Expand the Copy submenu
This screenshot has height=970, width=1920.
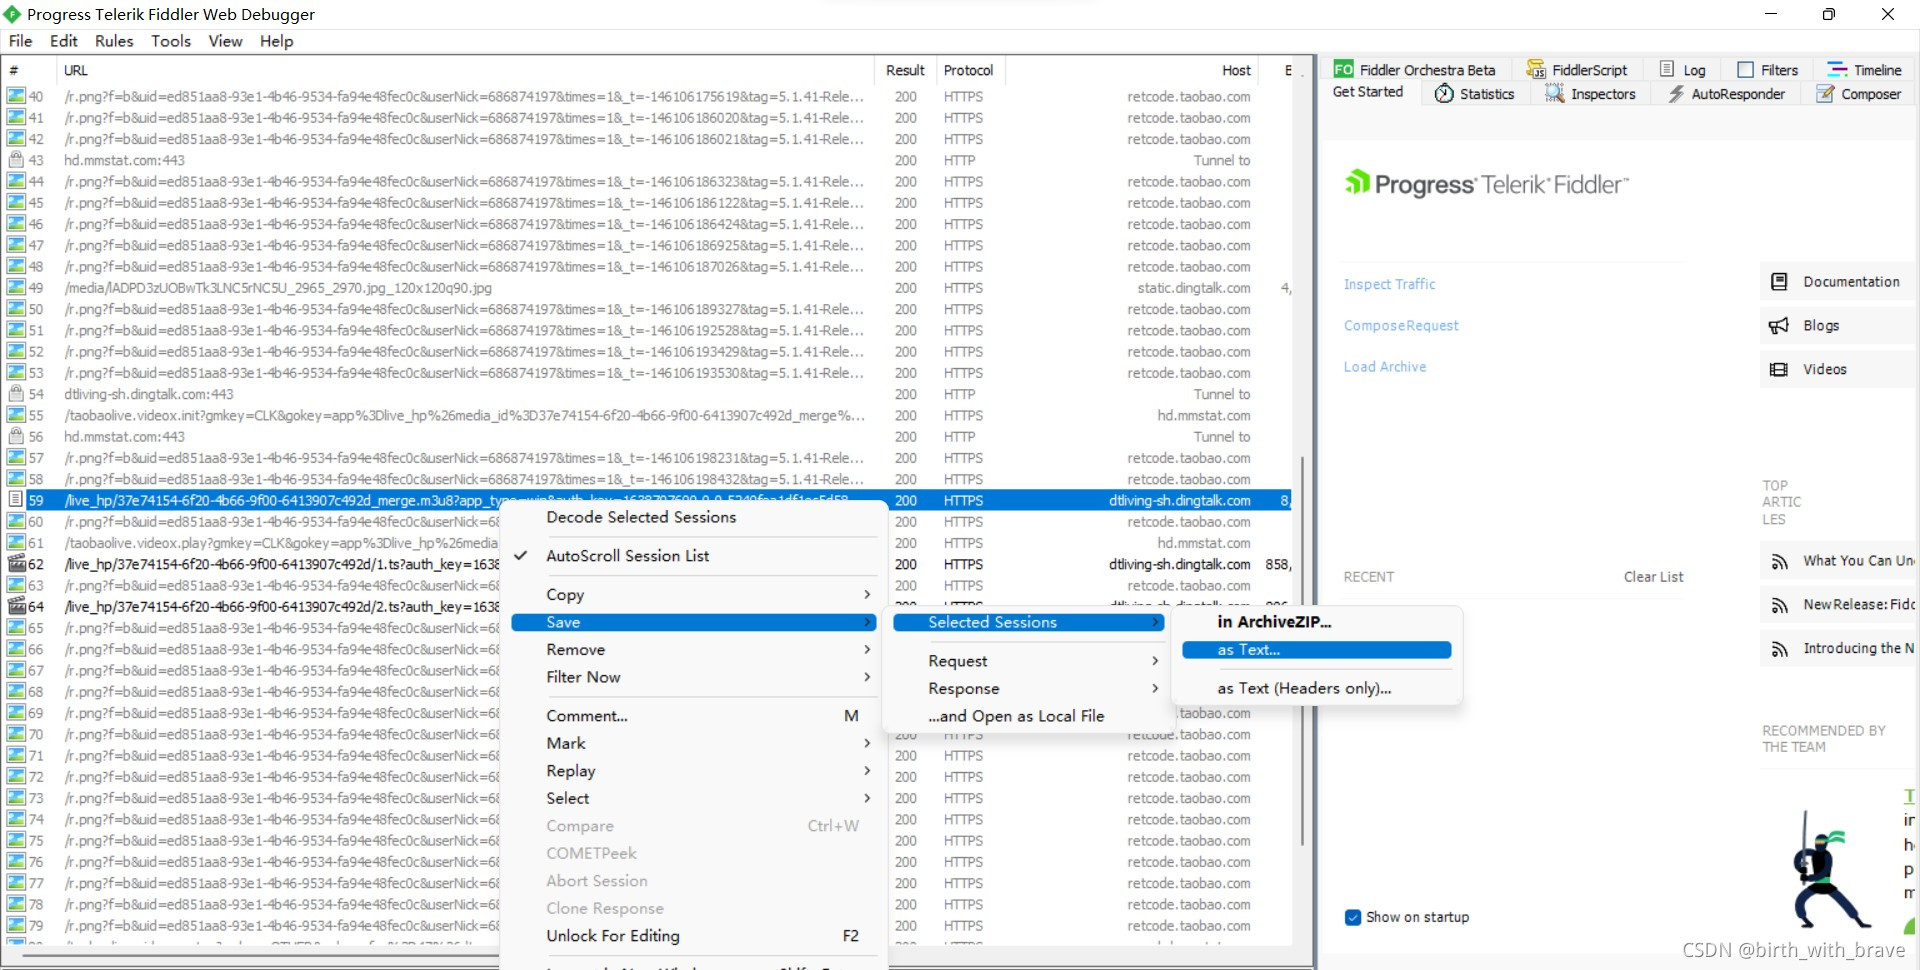(694, 594)
